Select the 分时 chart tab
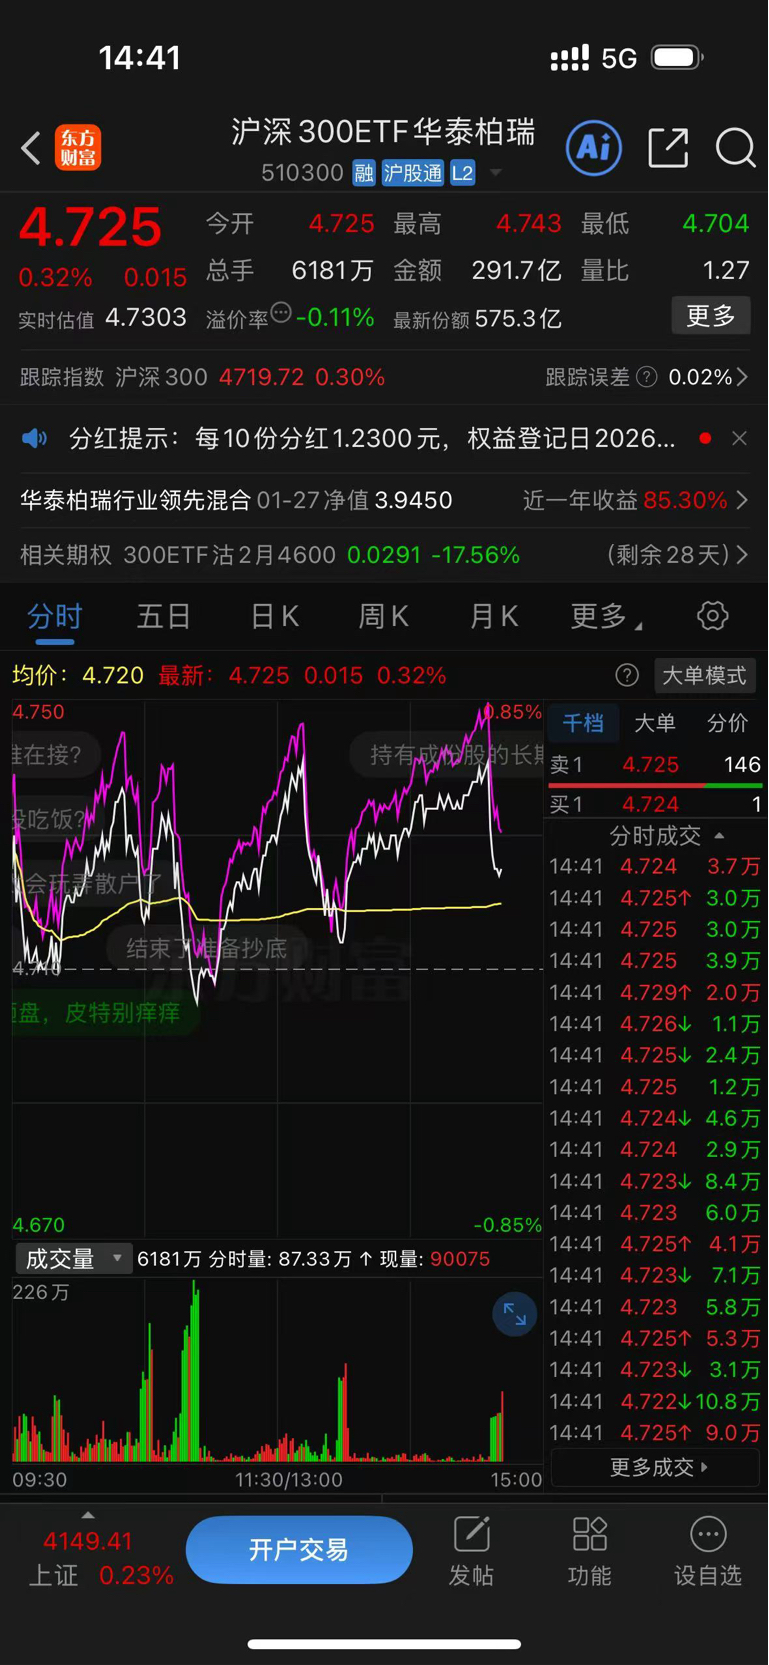 [55, 616]
